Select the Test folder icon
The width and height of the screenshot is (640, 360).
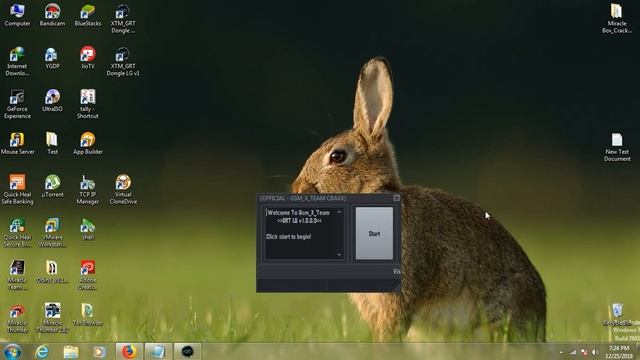(x=52, y=143)
